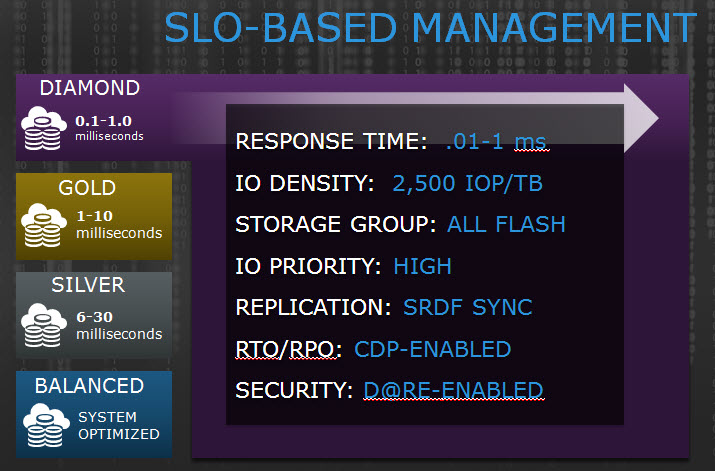This screenshot has width=715, height=471.
Task: Select the BALANCED service level tab
Action: point(90,385)
